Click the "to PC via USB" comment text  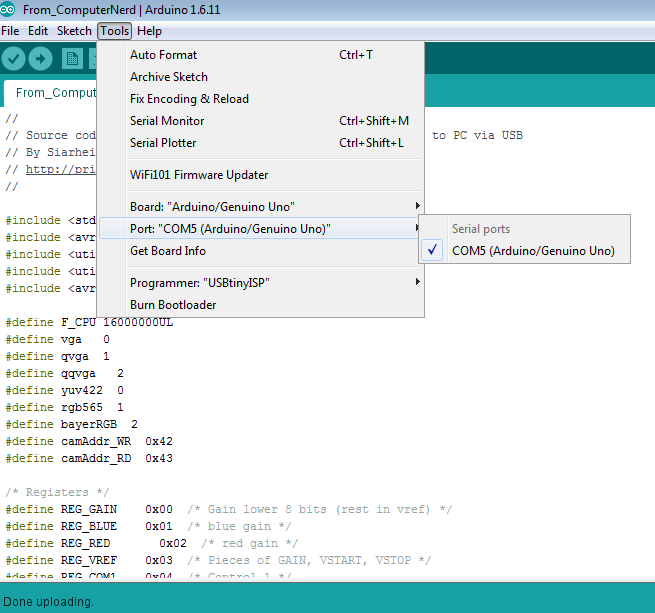477,135
